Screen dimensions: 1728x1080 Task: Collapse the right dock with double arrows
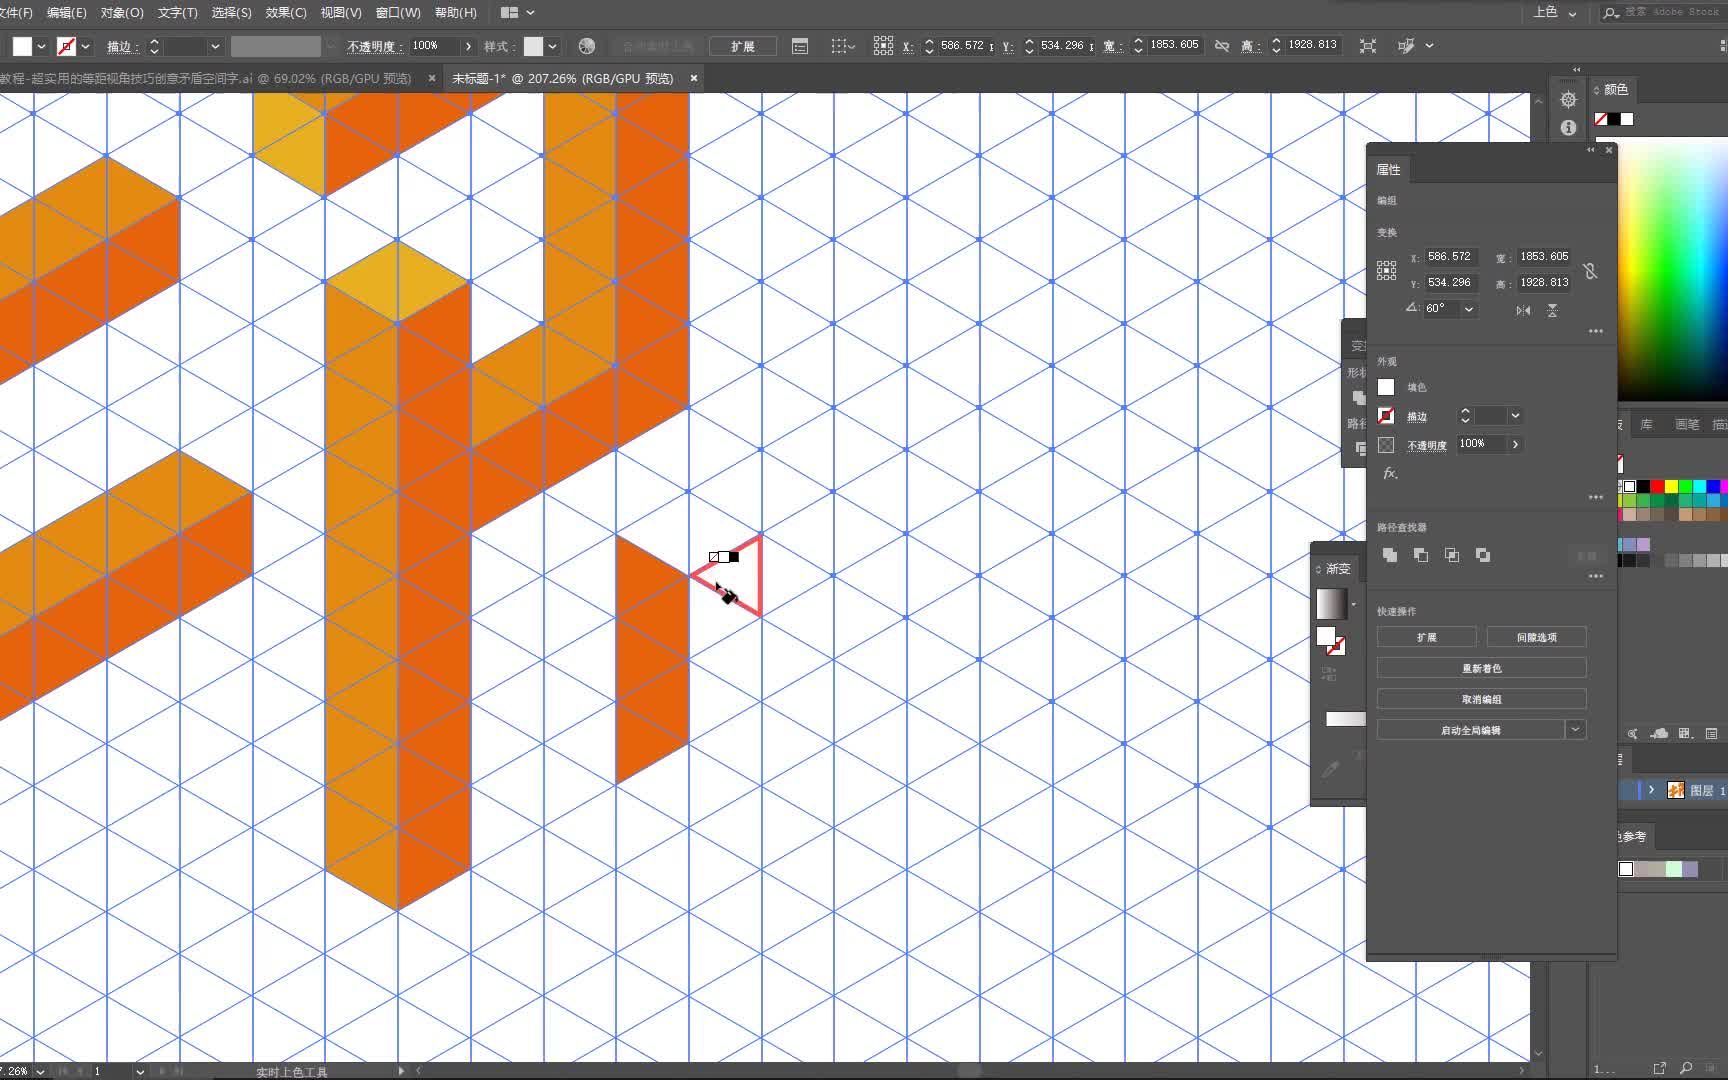1577,70
